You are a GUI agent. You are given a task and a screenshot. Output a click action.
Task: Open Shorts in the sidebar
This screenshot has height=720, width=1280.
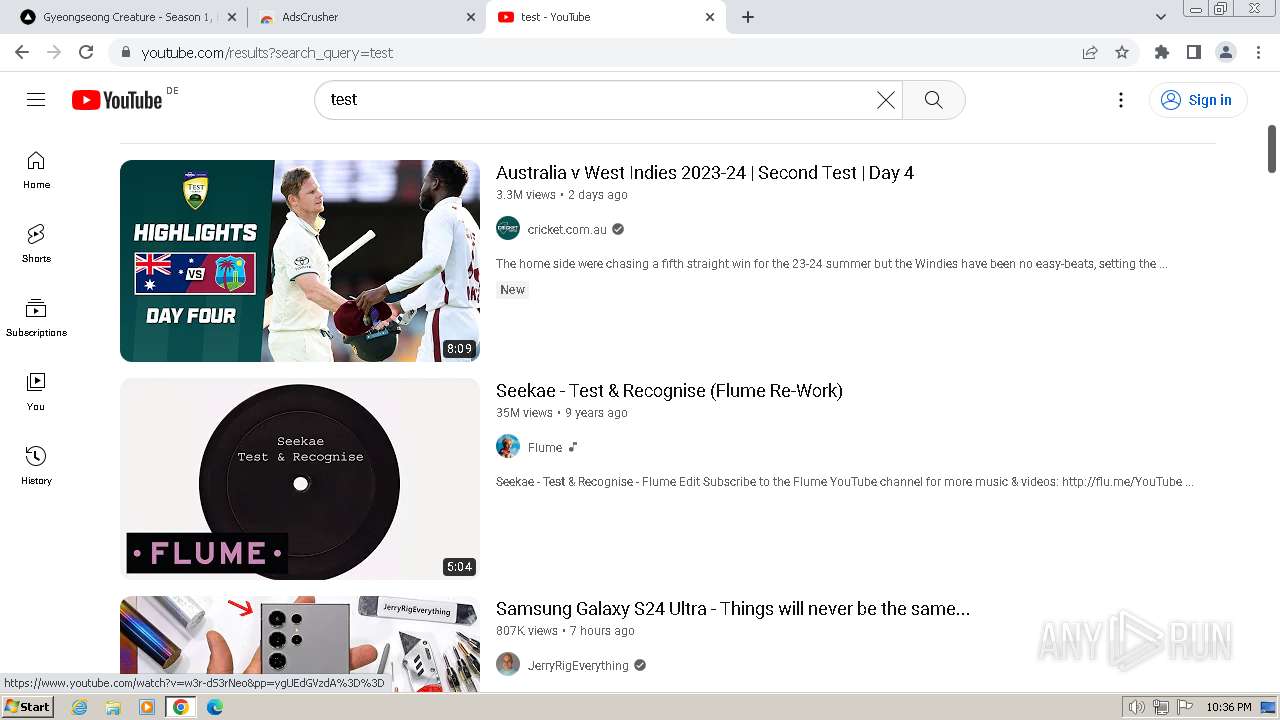[x=36, y=244]
